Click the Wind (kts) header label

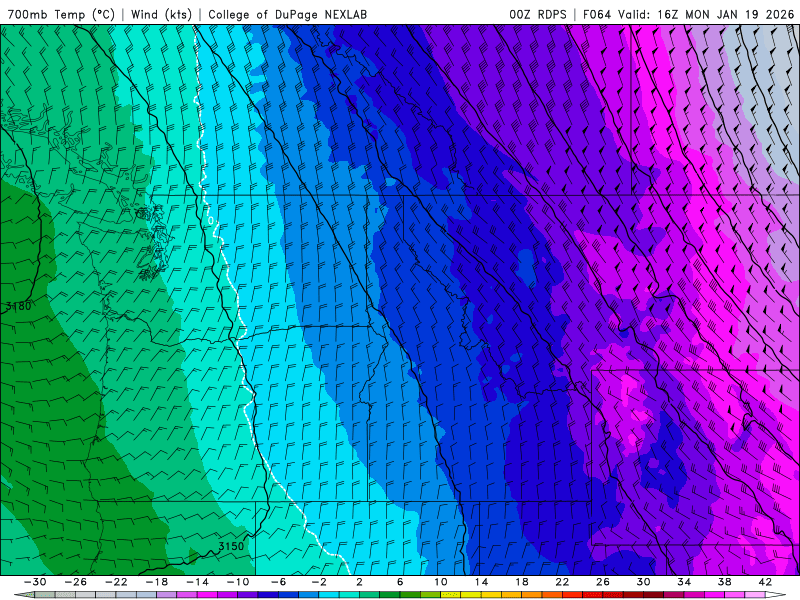[x=161, y=14]
